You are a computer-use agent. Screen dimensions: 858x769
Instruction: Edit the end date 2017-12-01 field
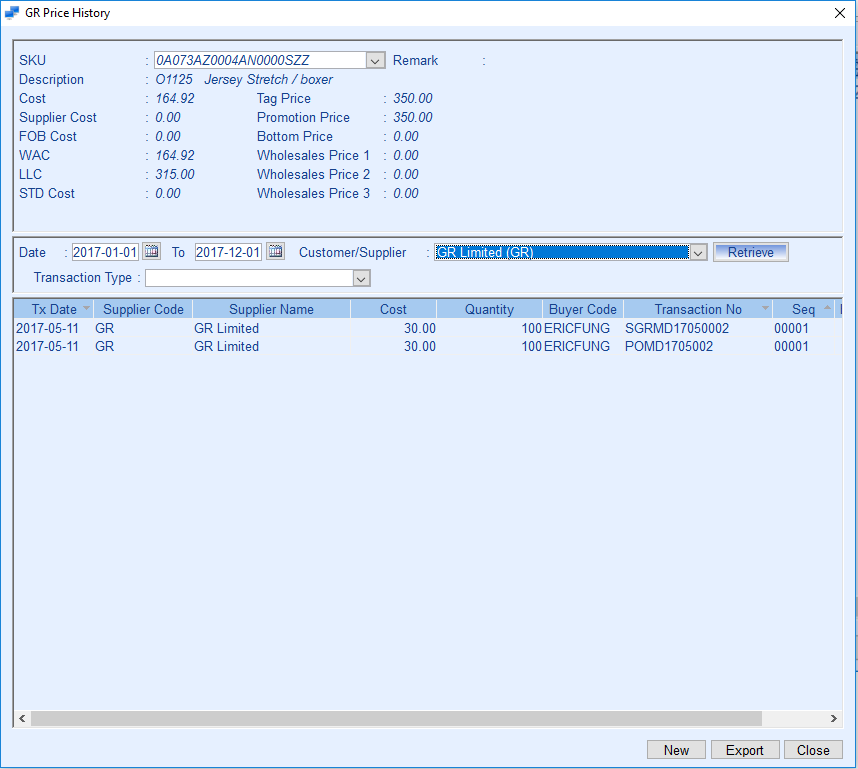pyautogui.click(x=228, y=252)
